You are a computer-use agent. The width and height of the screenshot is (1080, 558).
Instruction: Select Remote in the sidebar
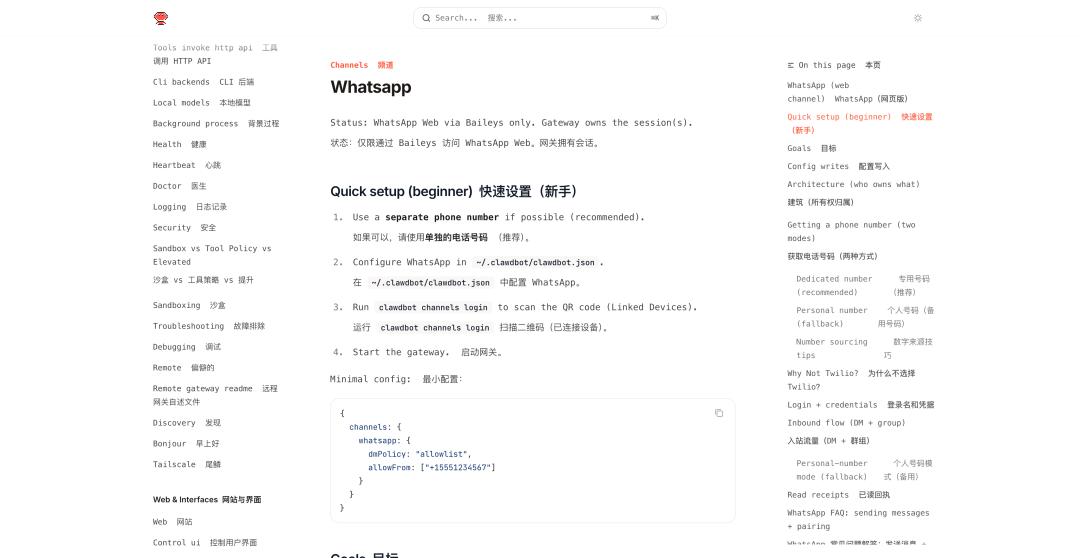pos(183,367)
